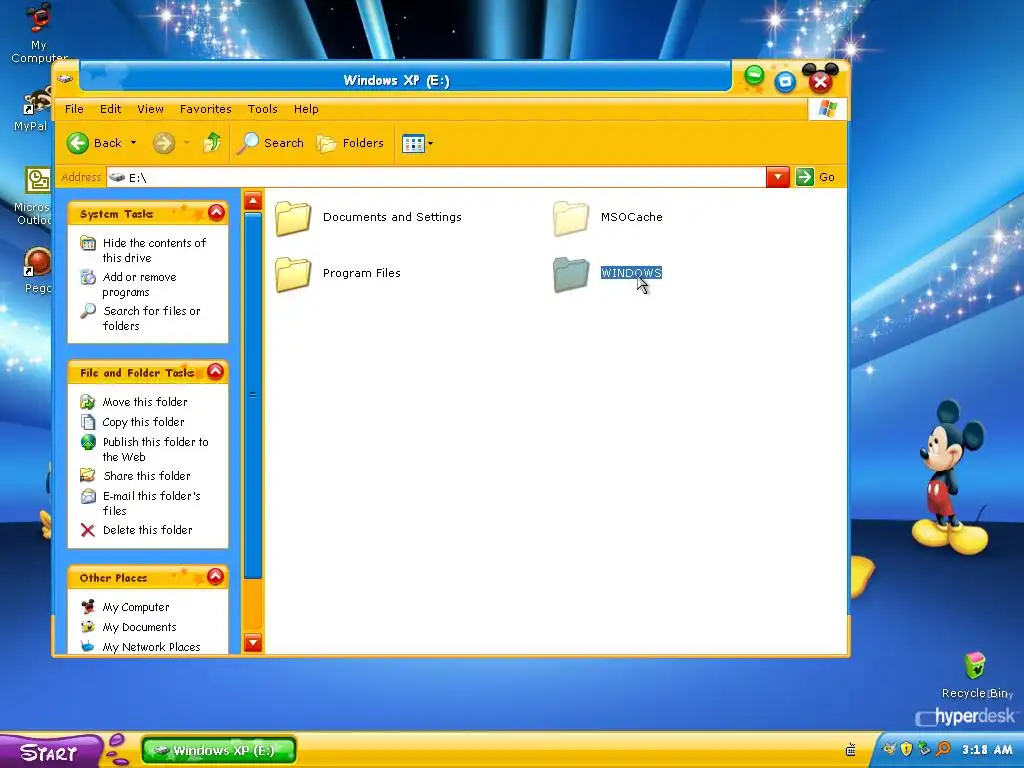This screenshot has height=768, width=1024.
Task: Toggle the Folders pane button
Action: (x=350, y=143)
